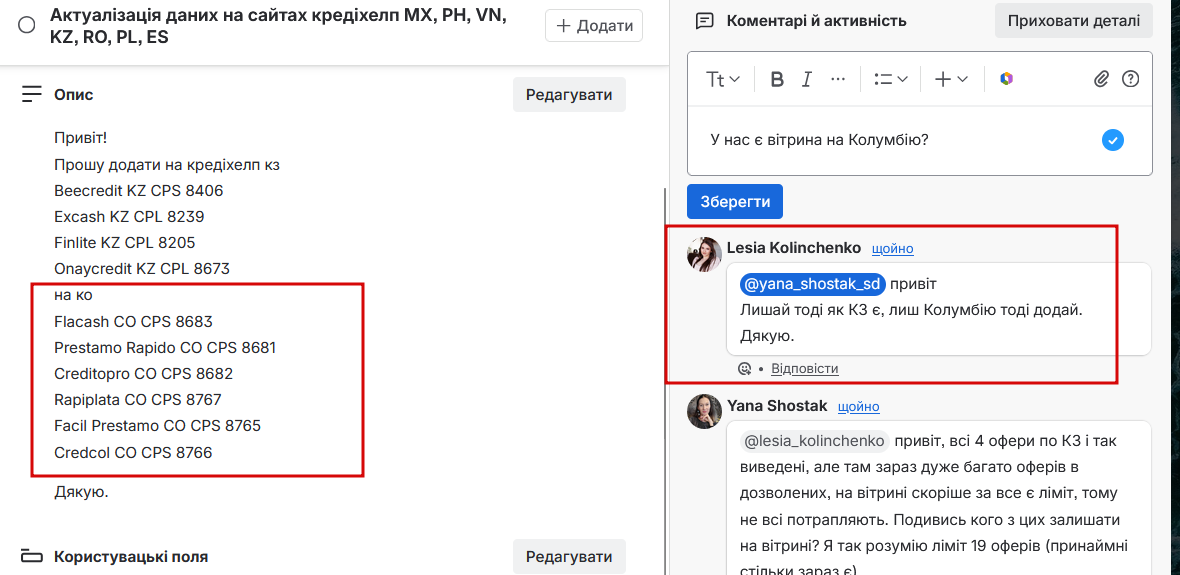This screenshot has width=1180, height=575.
Task: Click line Finlite KZ CPL 8205
Action: coord(125,243)
